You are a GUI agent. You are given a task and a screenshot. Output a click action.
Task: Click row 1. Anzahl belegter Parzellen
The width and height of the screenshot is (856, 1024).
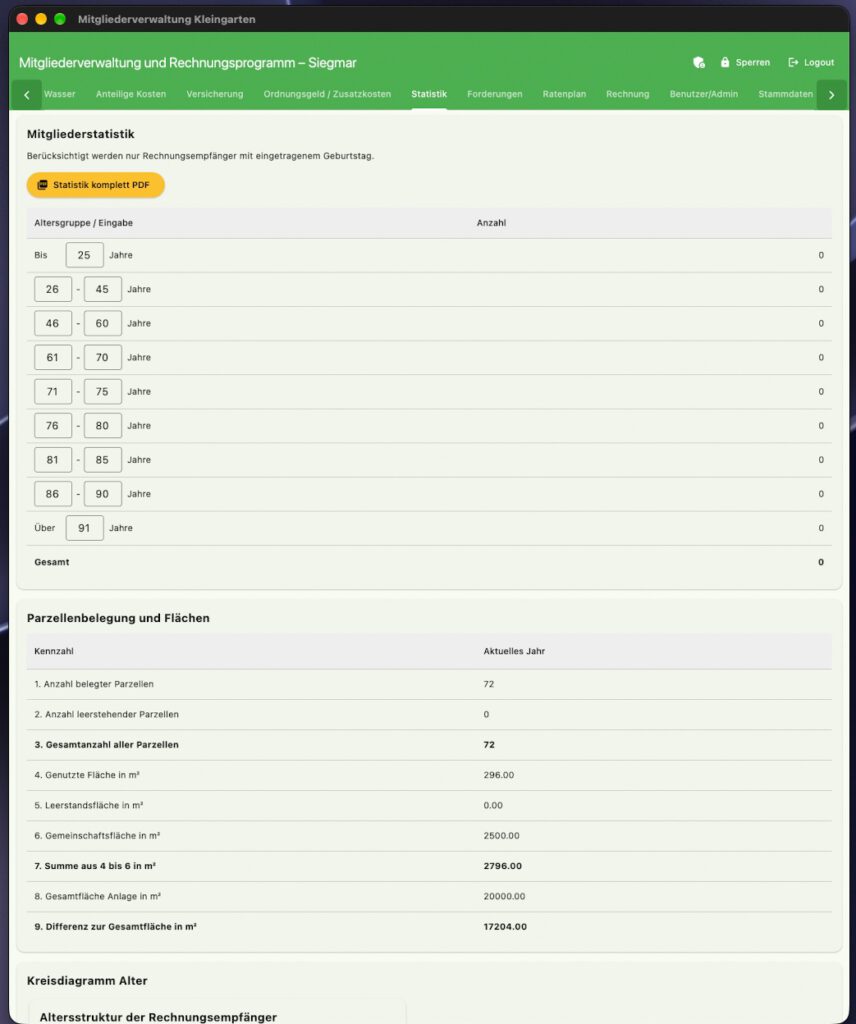tap(429, 684)
